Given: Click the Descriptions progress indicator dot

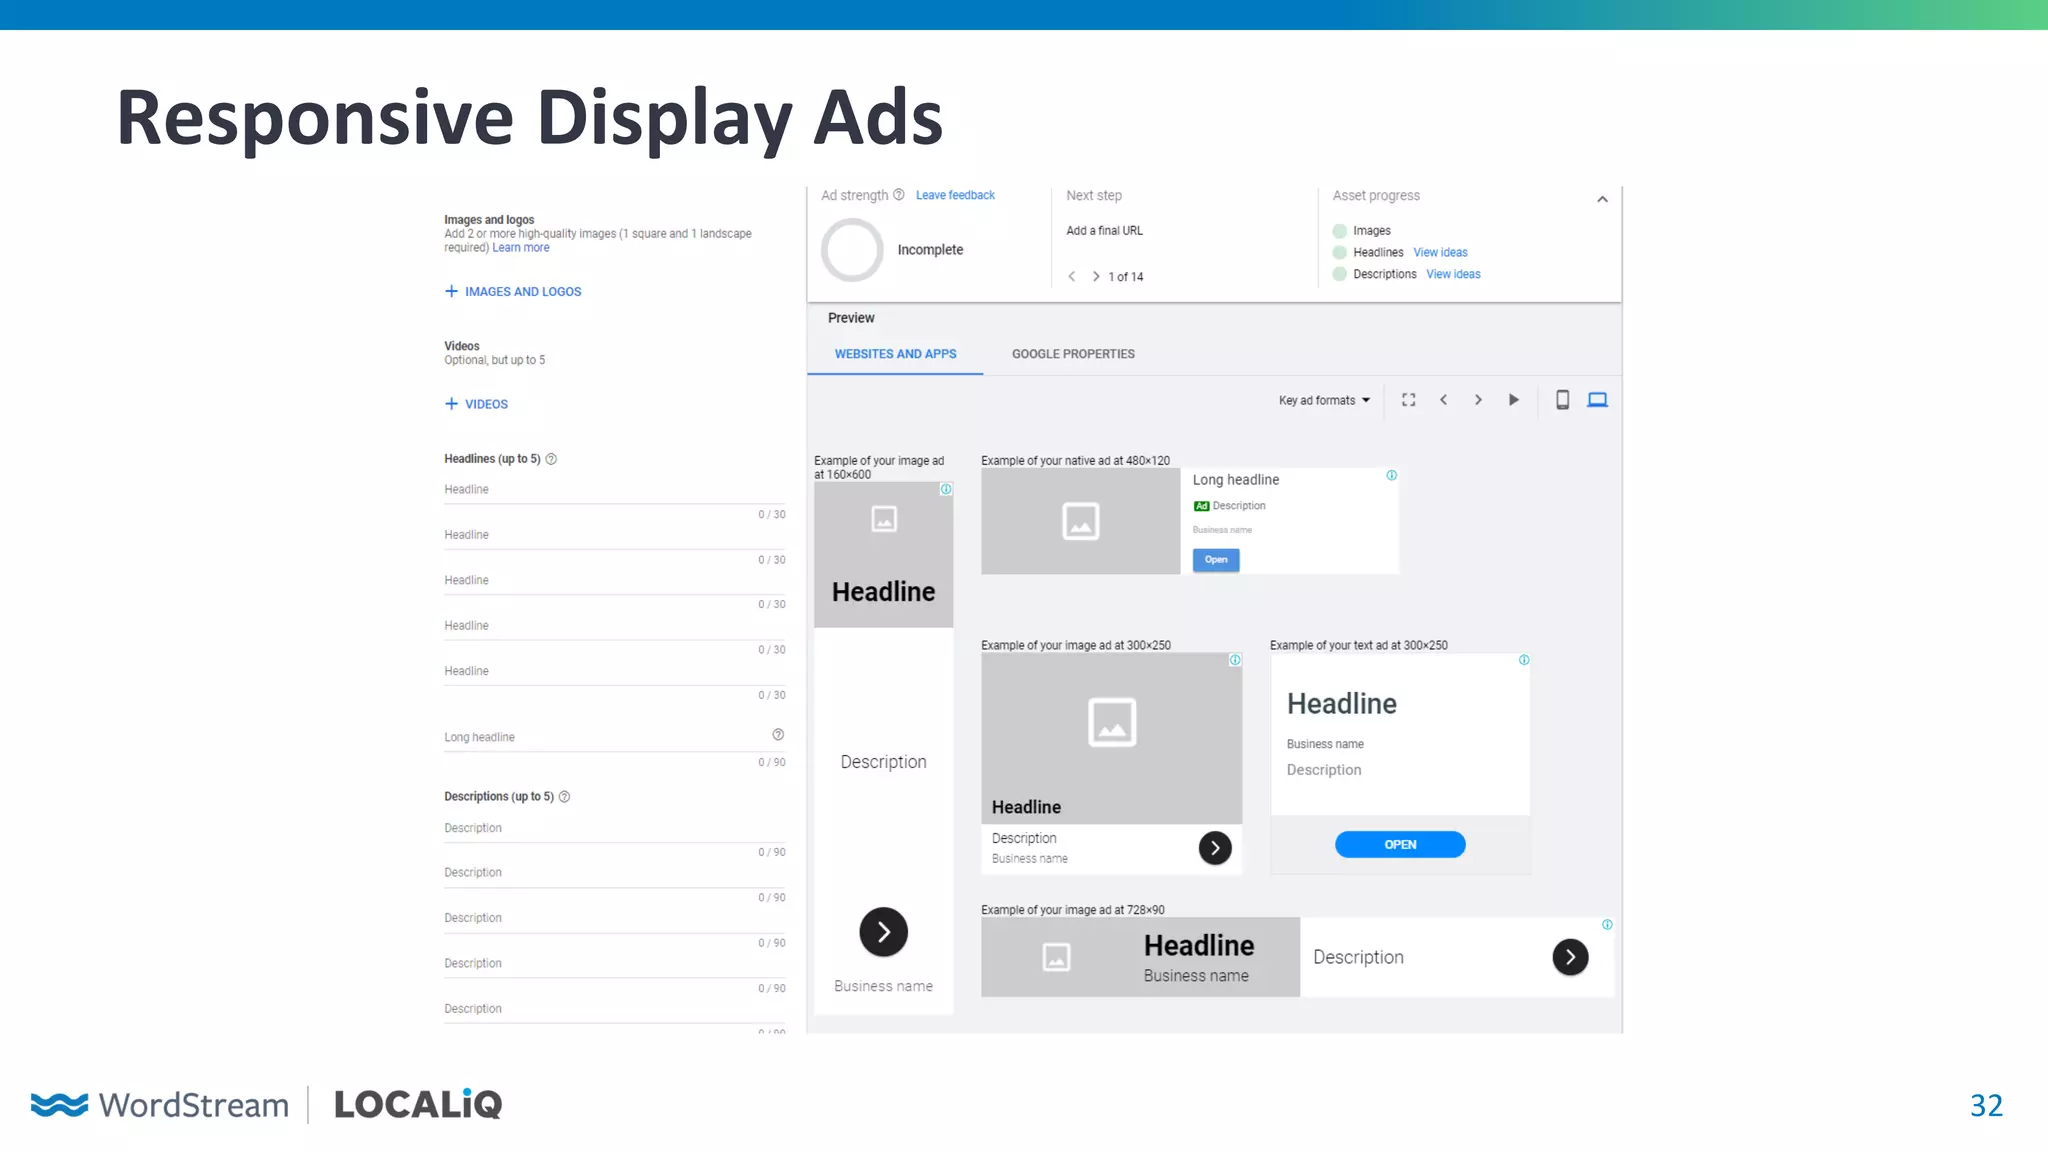Looking at the screenshot, I should pos(1340,274).
